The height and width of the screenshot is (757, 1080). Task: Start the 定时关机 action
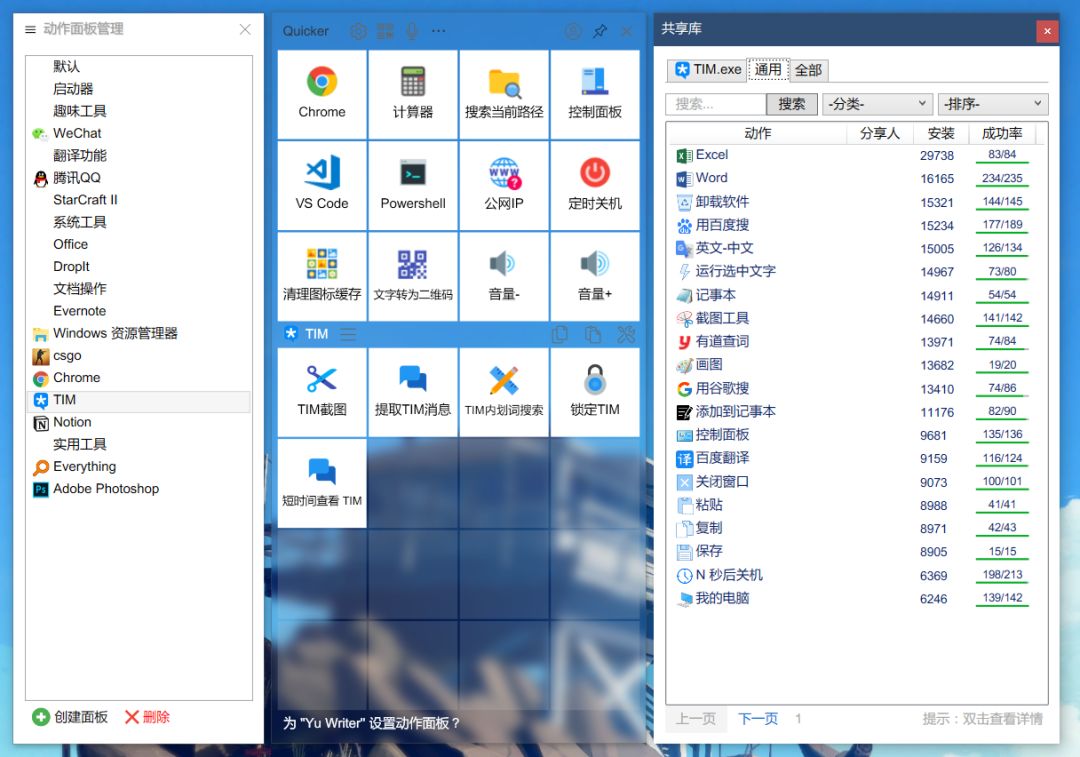tap(594, 185)
